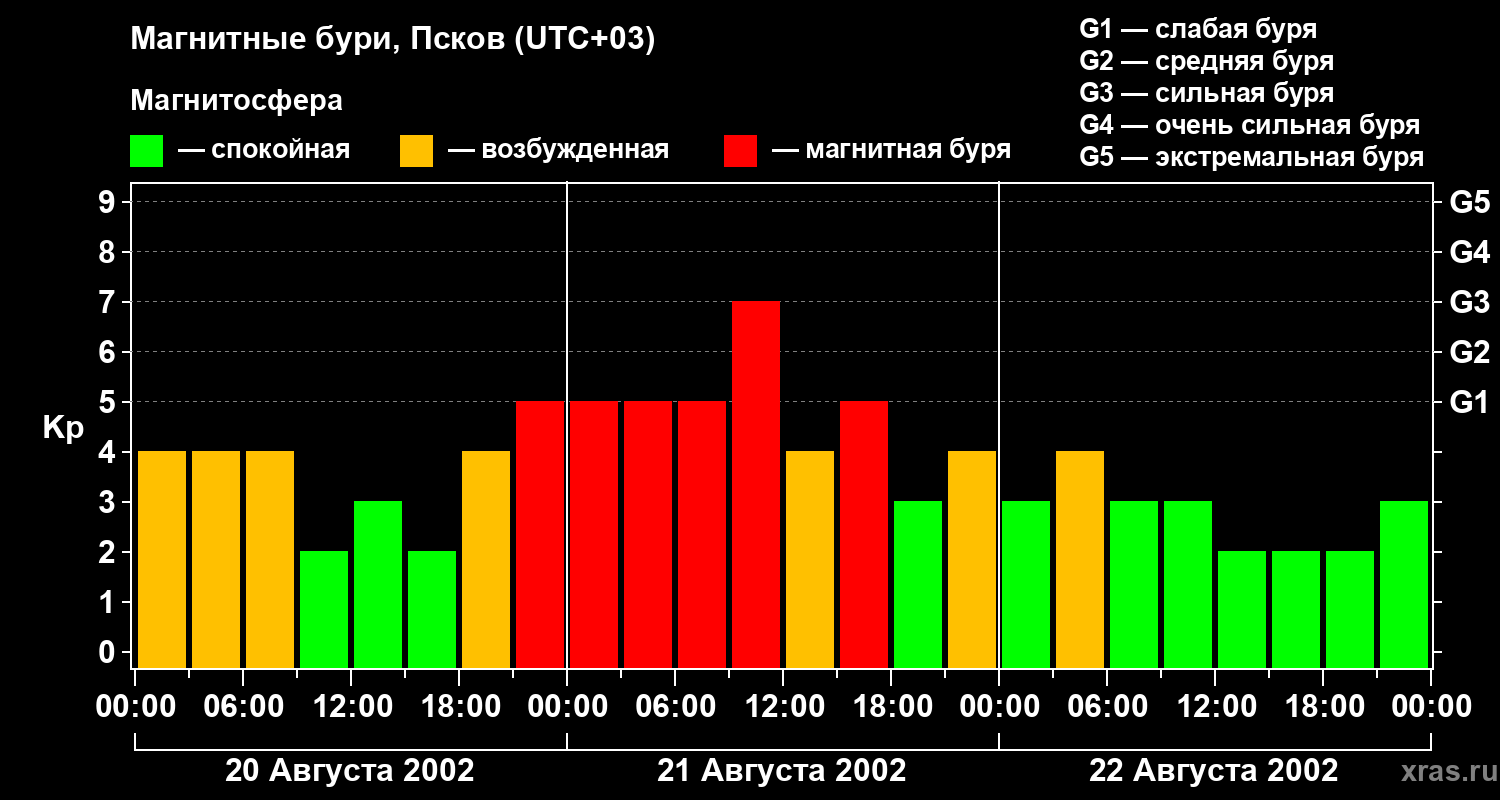Click the '12:00' time label for 20 August

tap(351, 706)
